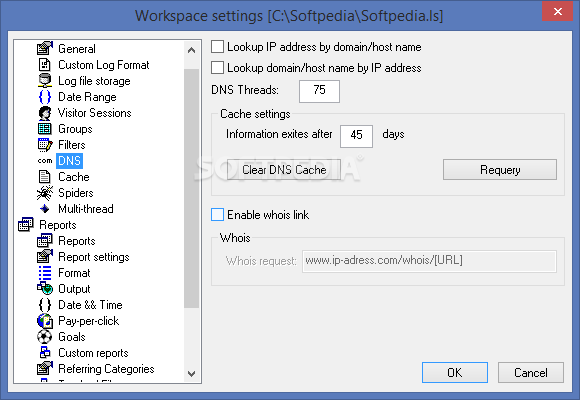Image resolution: width=580 pixels, height=400 pixels.
Task: Click the cache expiry days field
Action: [356, 136]
